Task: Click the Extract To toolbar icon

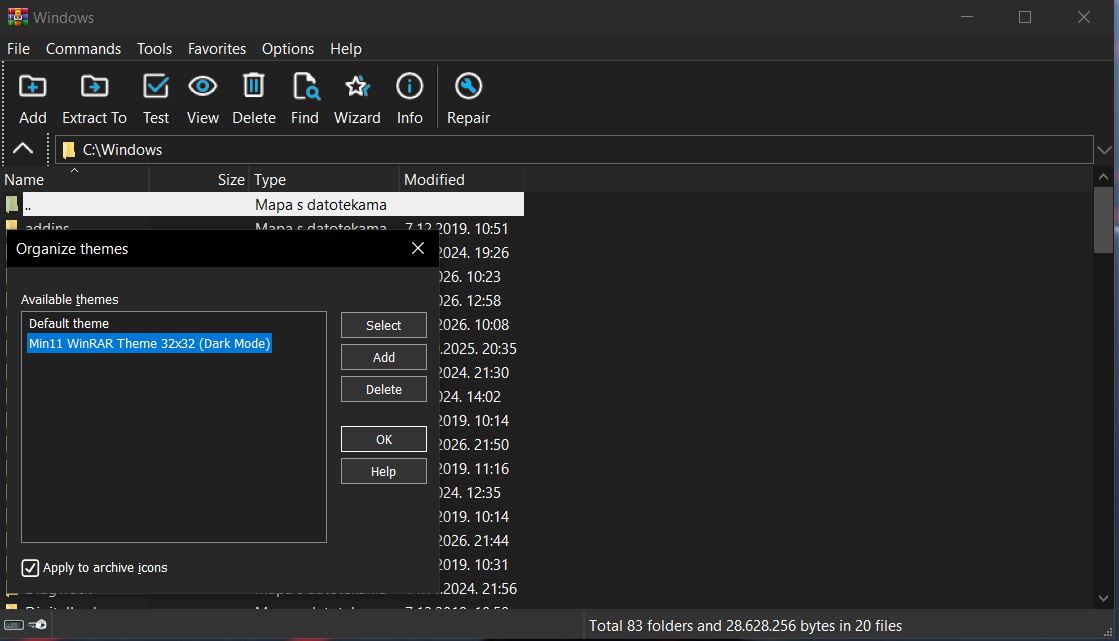Action: click(x=94, y=86)
